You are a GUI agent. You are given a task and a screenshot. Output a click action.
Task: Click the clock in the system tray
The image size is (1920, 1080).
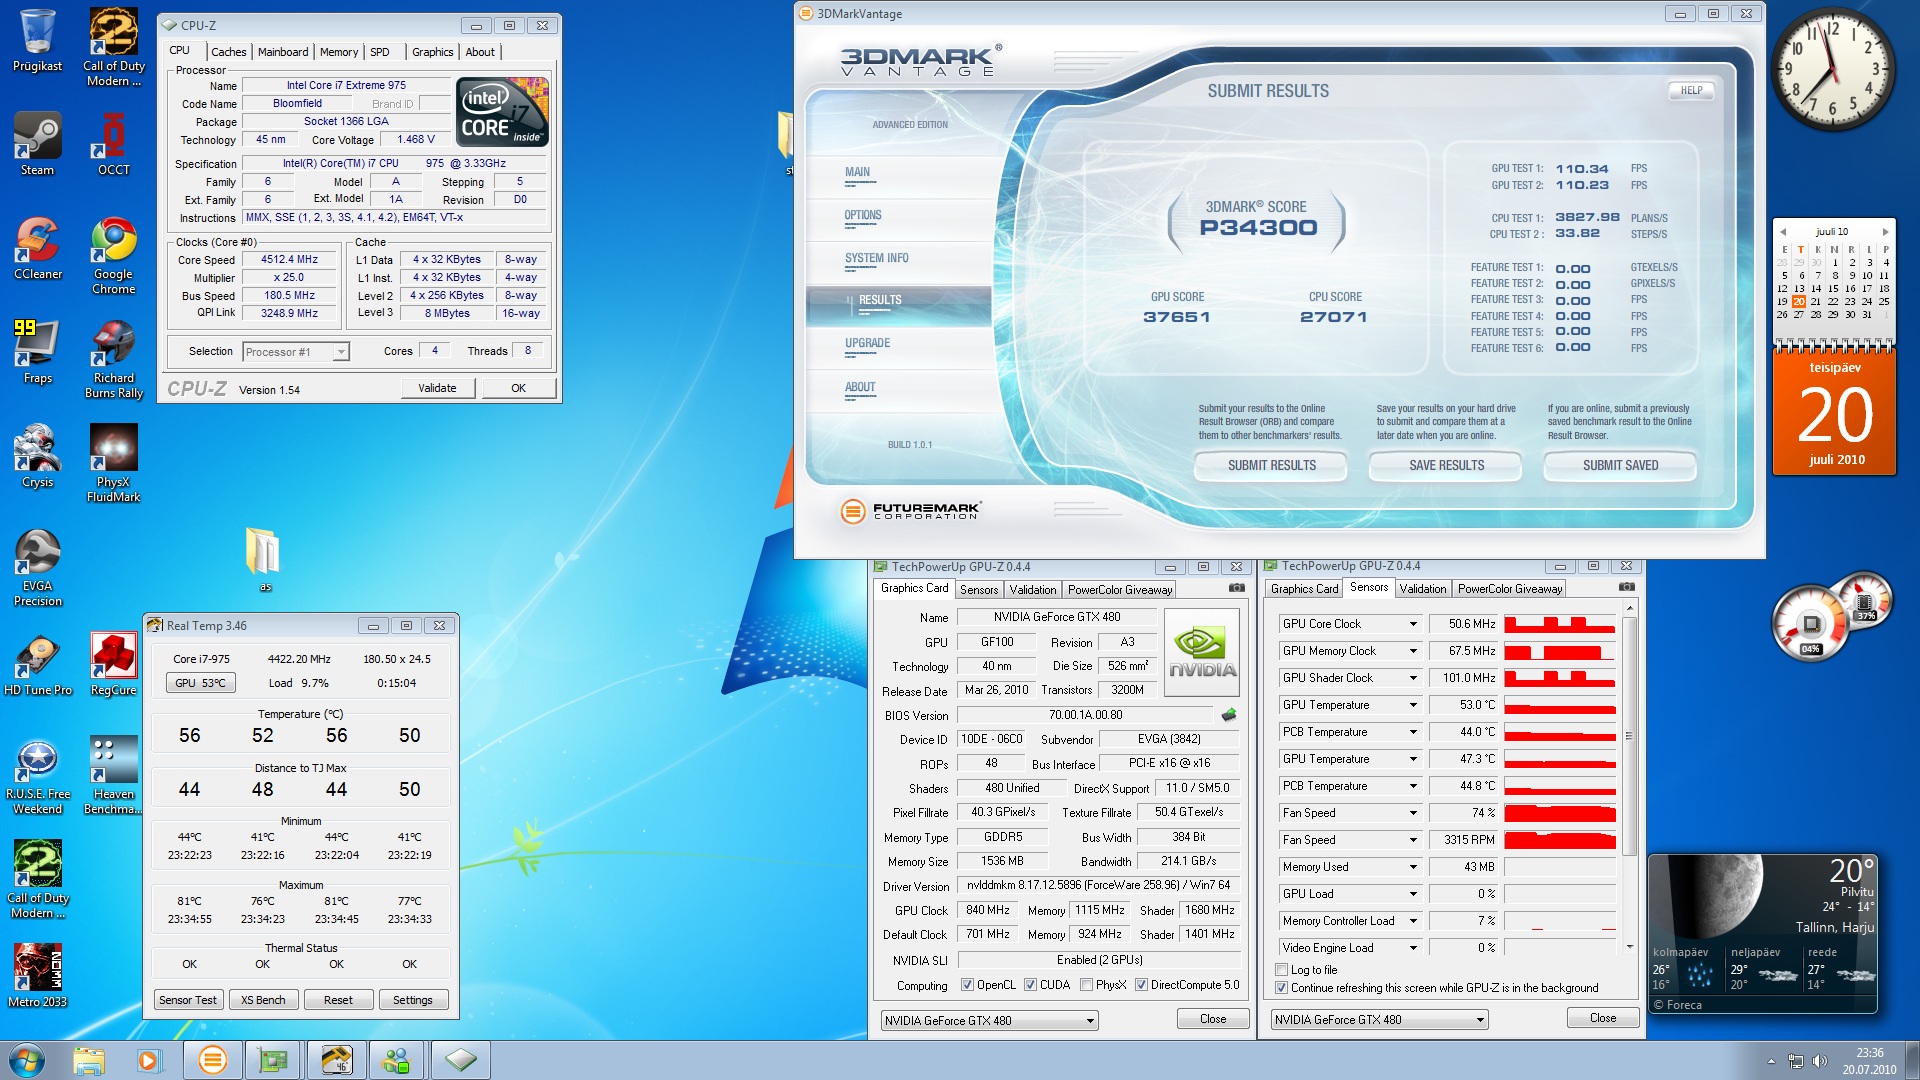click(1869, 1060)
